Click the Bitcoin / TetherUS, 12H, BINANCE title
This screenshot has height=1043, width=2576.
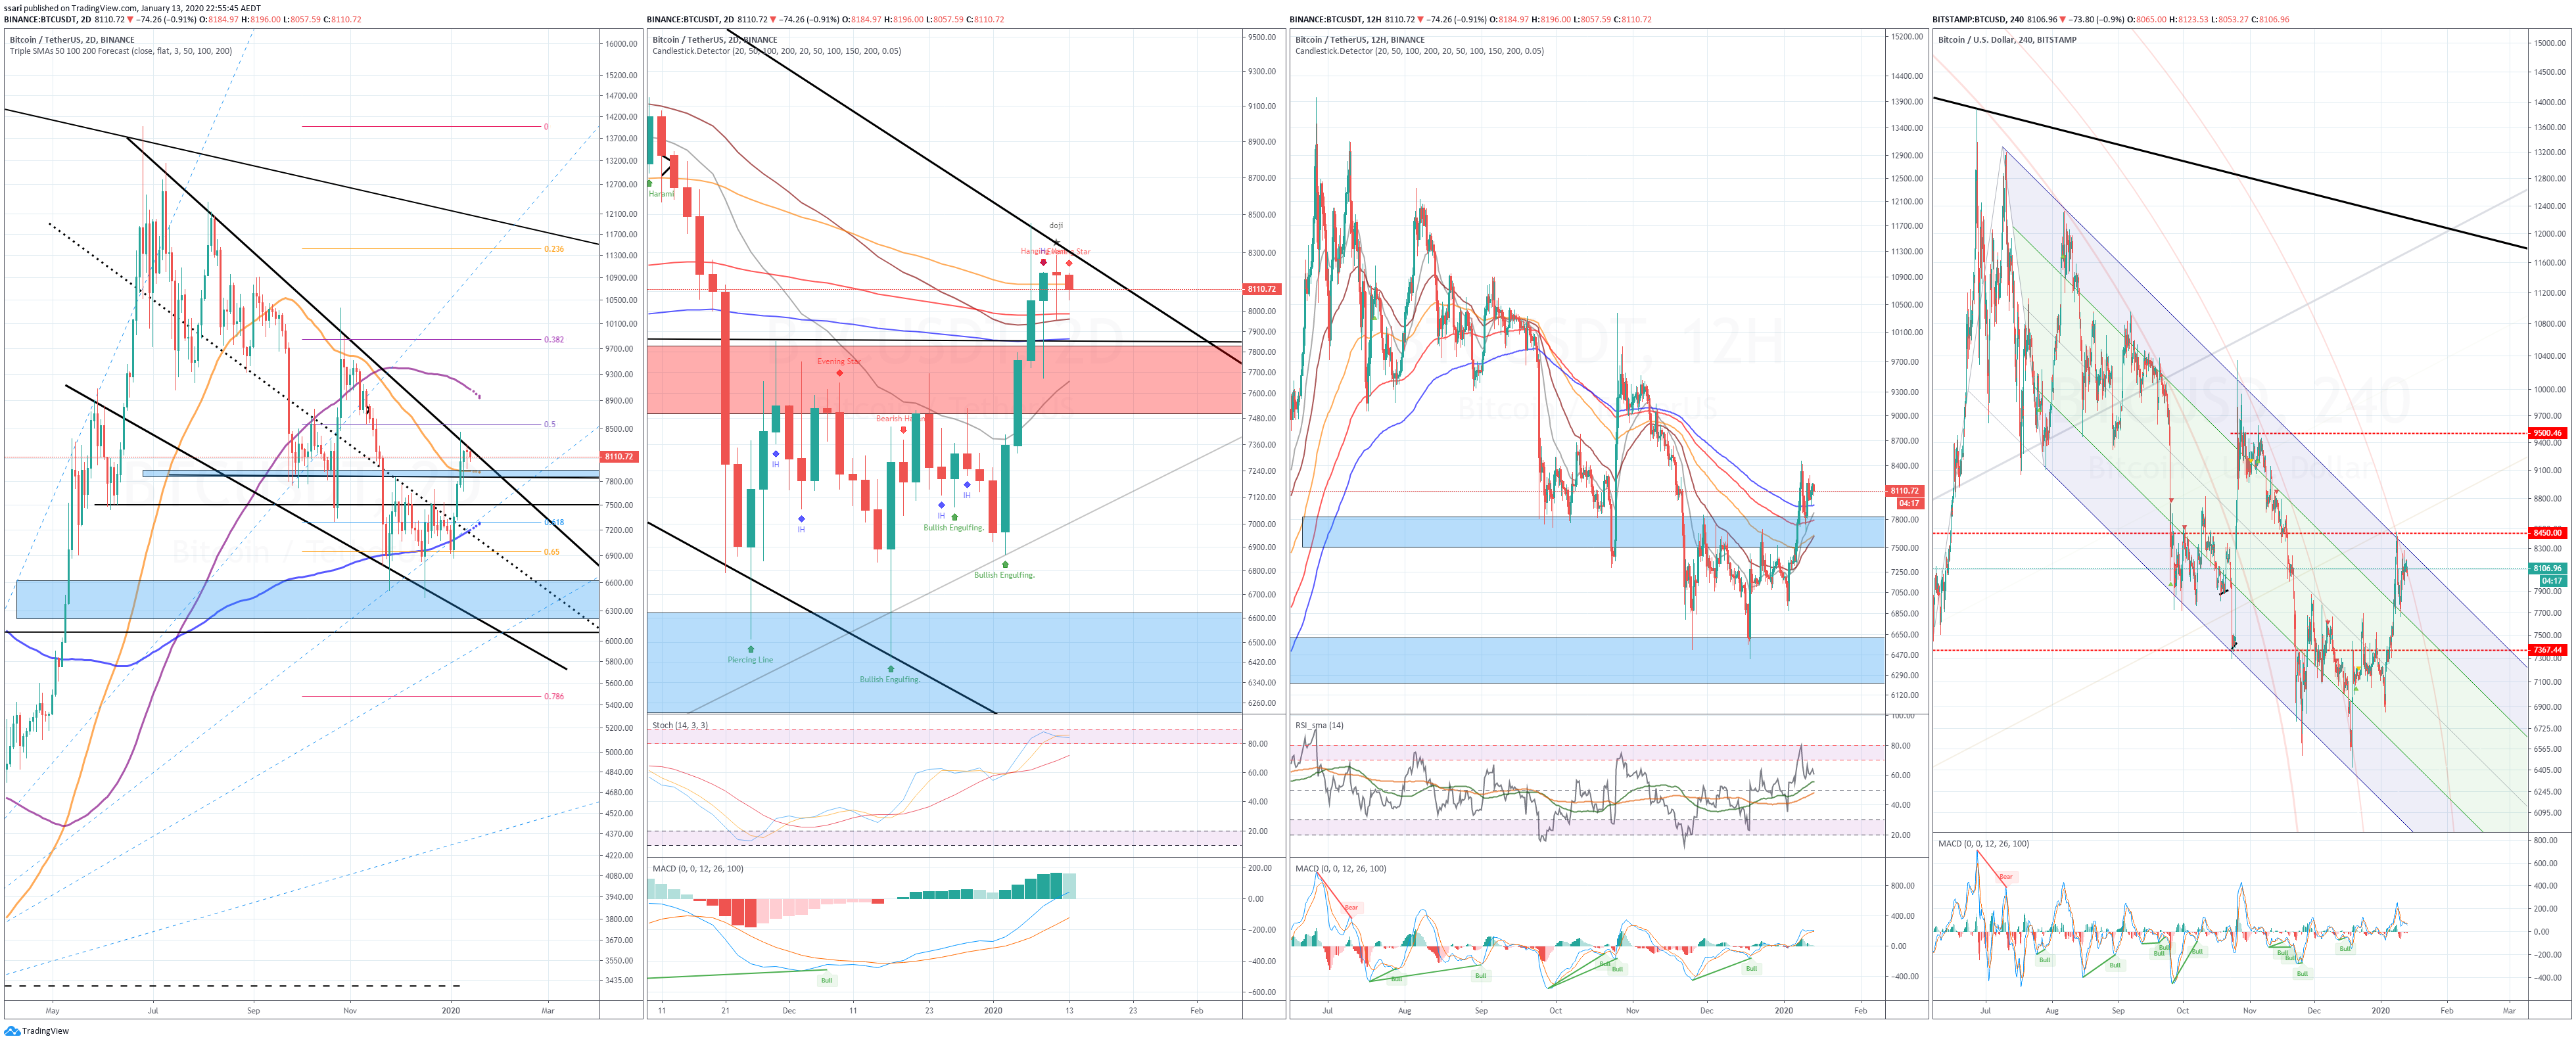click(x=1360, y=40)
